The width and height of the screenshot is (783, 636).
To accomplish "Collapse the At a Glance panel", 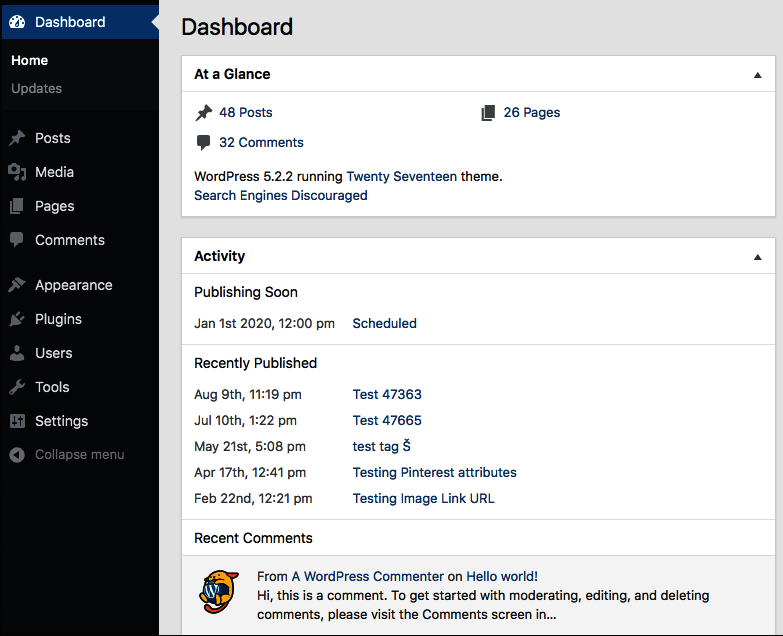I will (x=757, y=75).
